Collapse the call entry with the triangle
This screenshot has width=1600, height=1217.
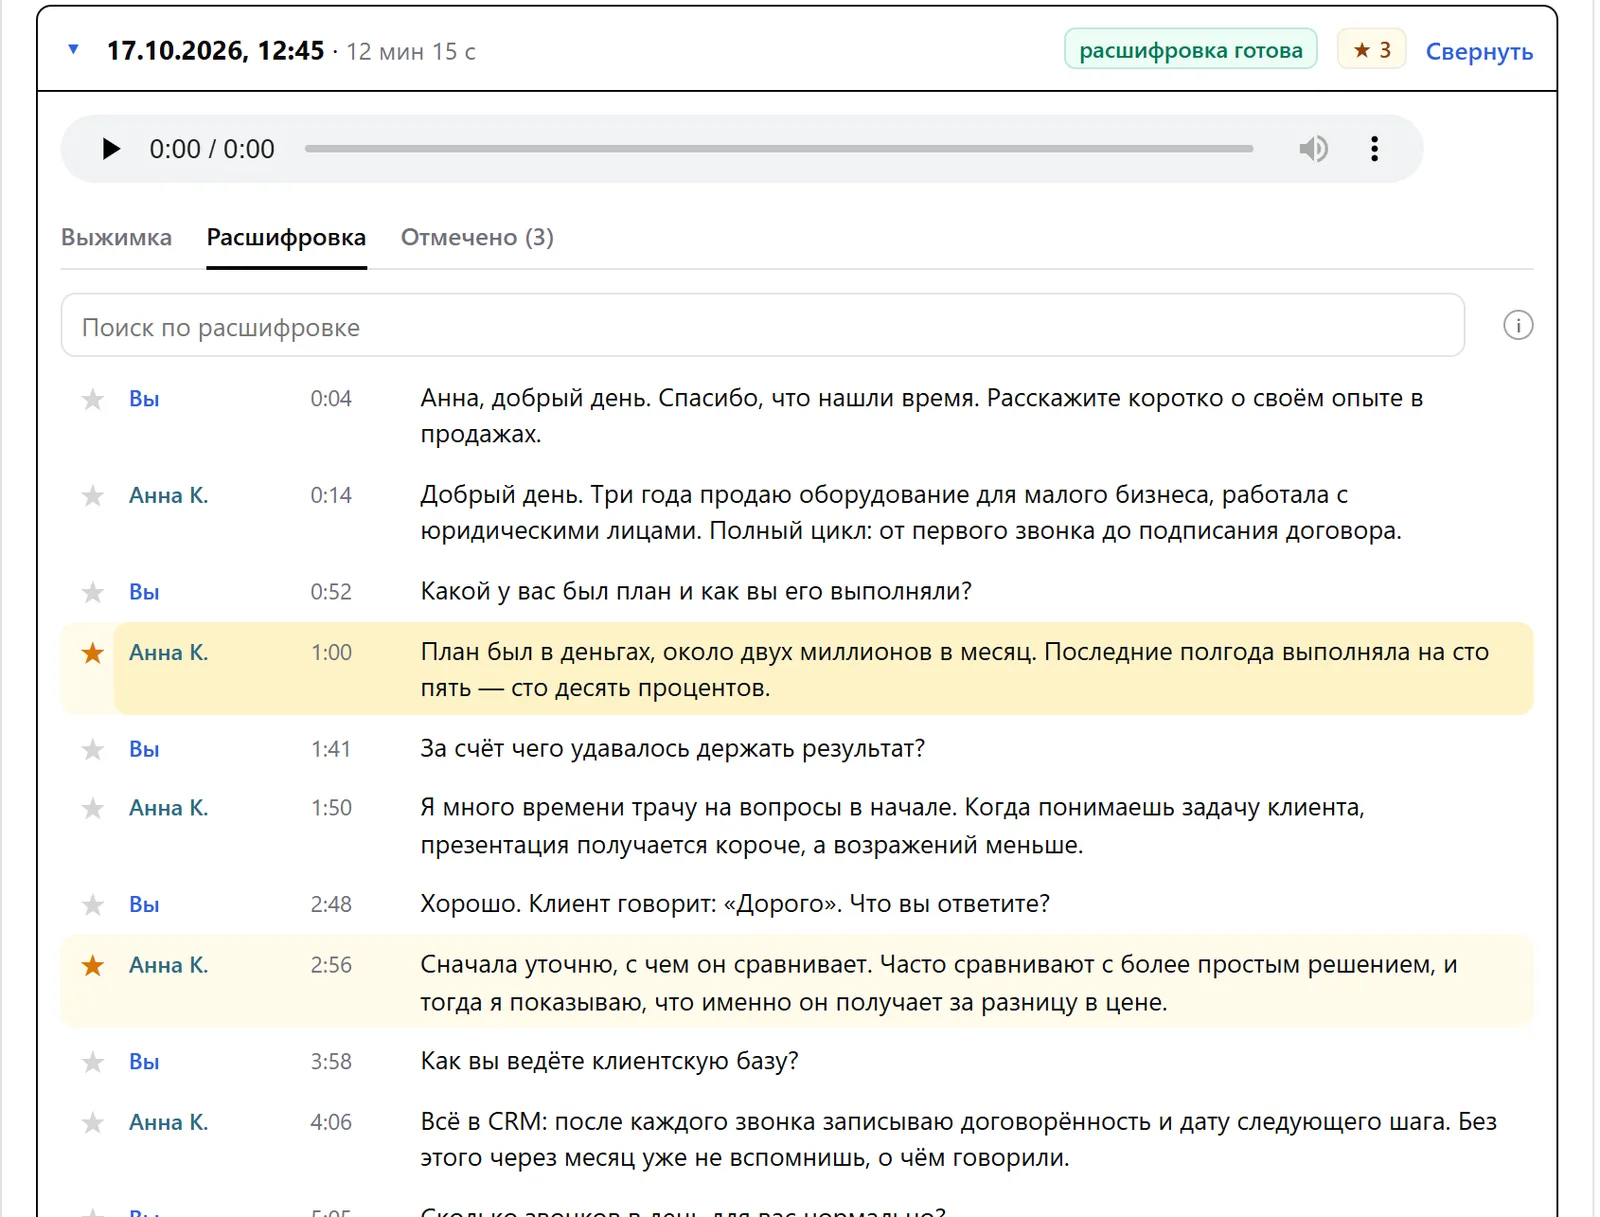[73, 49]
